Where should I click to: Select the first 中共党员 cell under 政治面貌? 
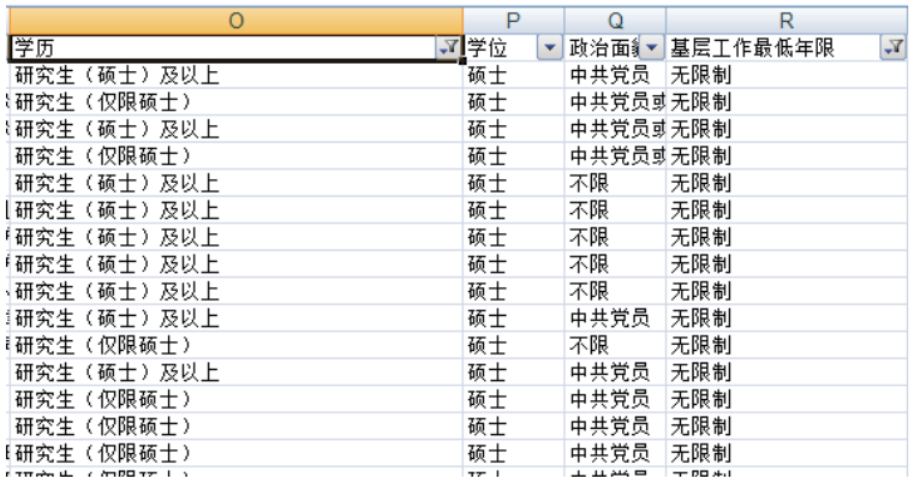tap(610, 75)
